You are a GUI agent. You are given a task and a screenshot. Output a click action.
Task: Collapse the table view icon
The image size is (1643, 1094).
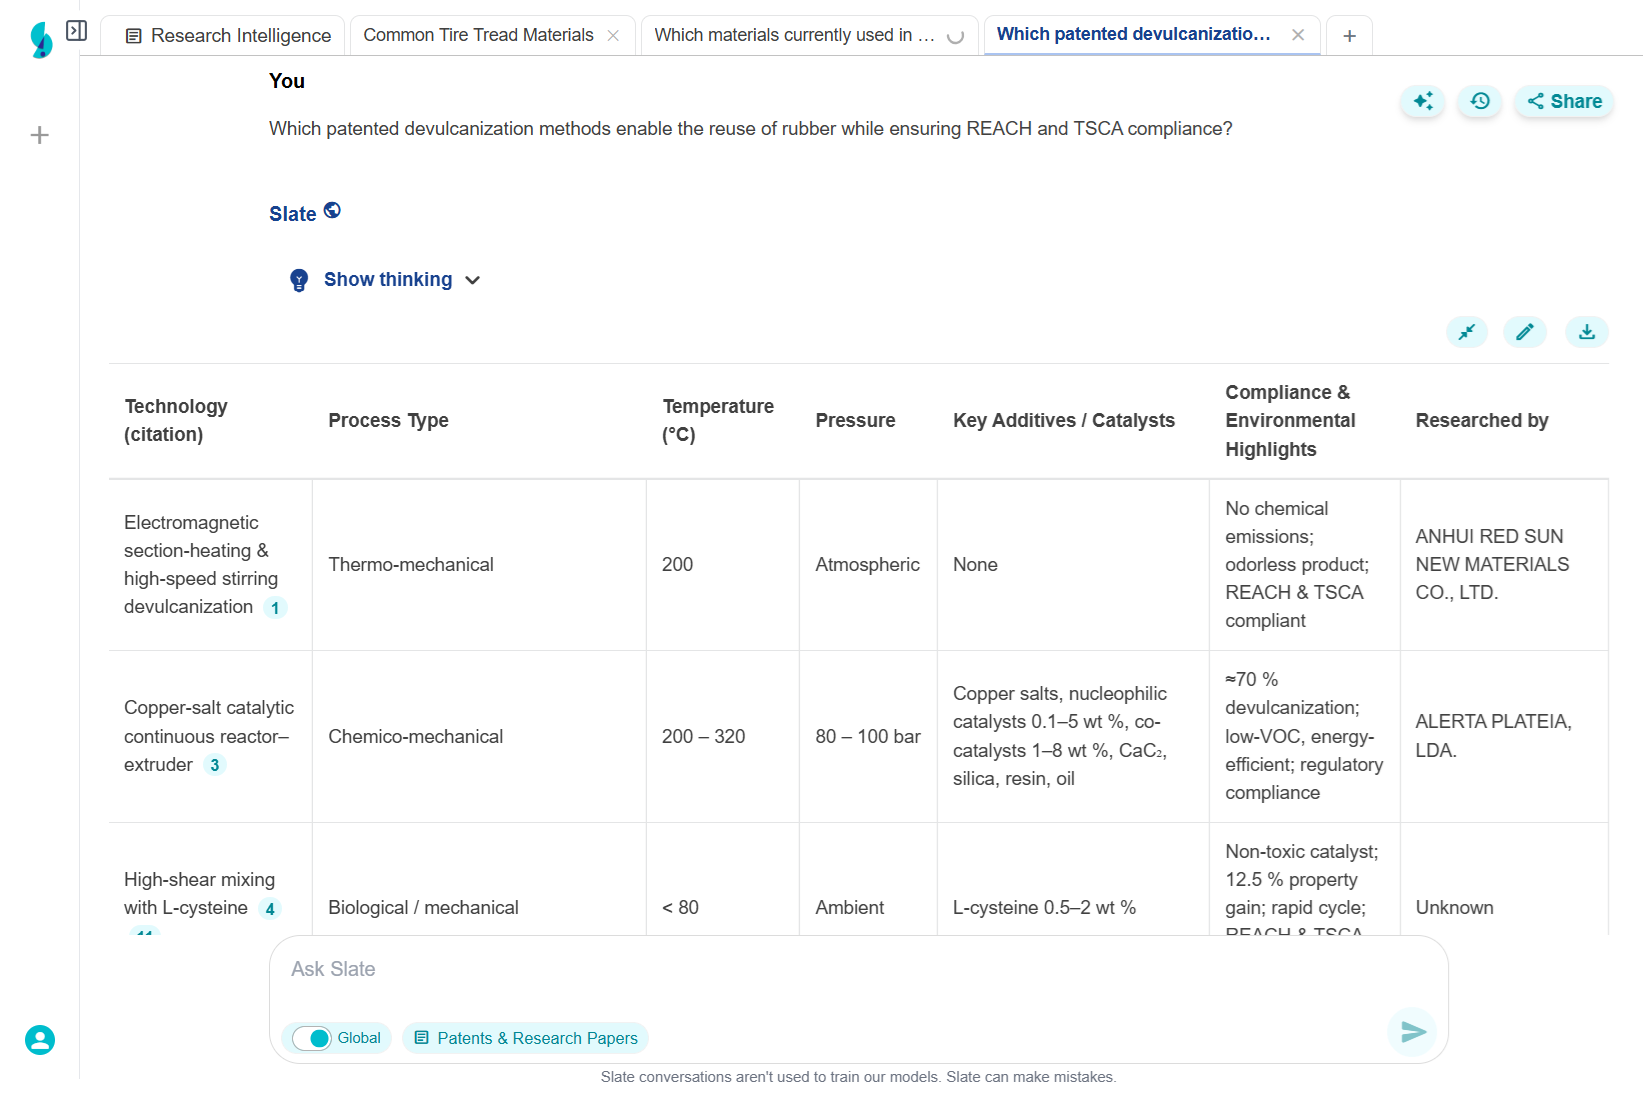point(1467,332)
